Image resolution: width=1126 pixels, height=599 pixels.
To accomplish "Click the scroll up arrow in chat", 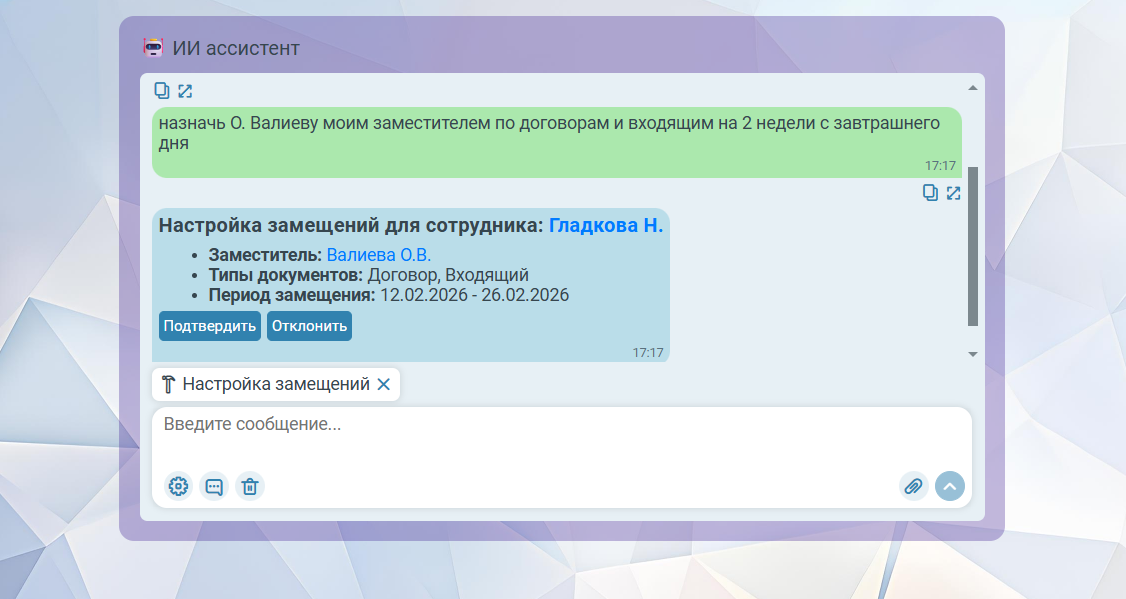I will (x=973, y=88).
